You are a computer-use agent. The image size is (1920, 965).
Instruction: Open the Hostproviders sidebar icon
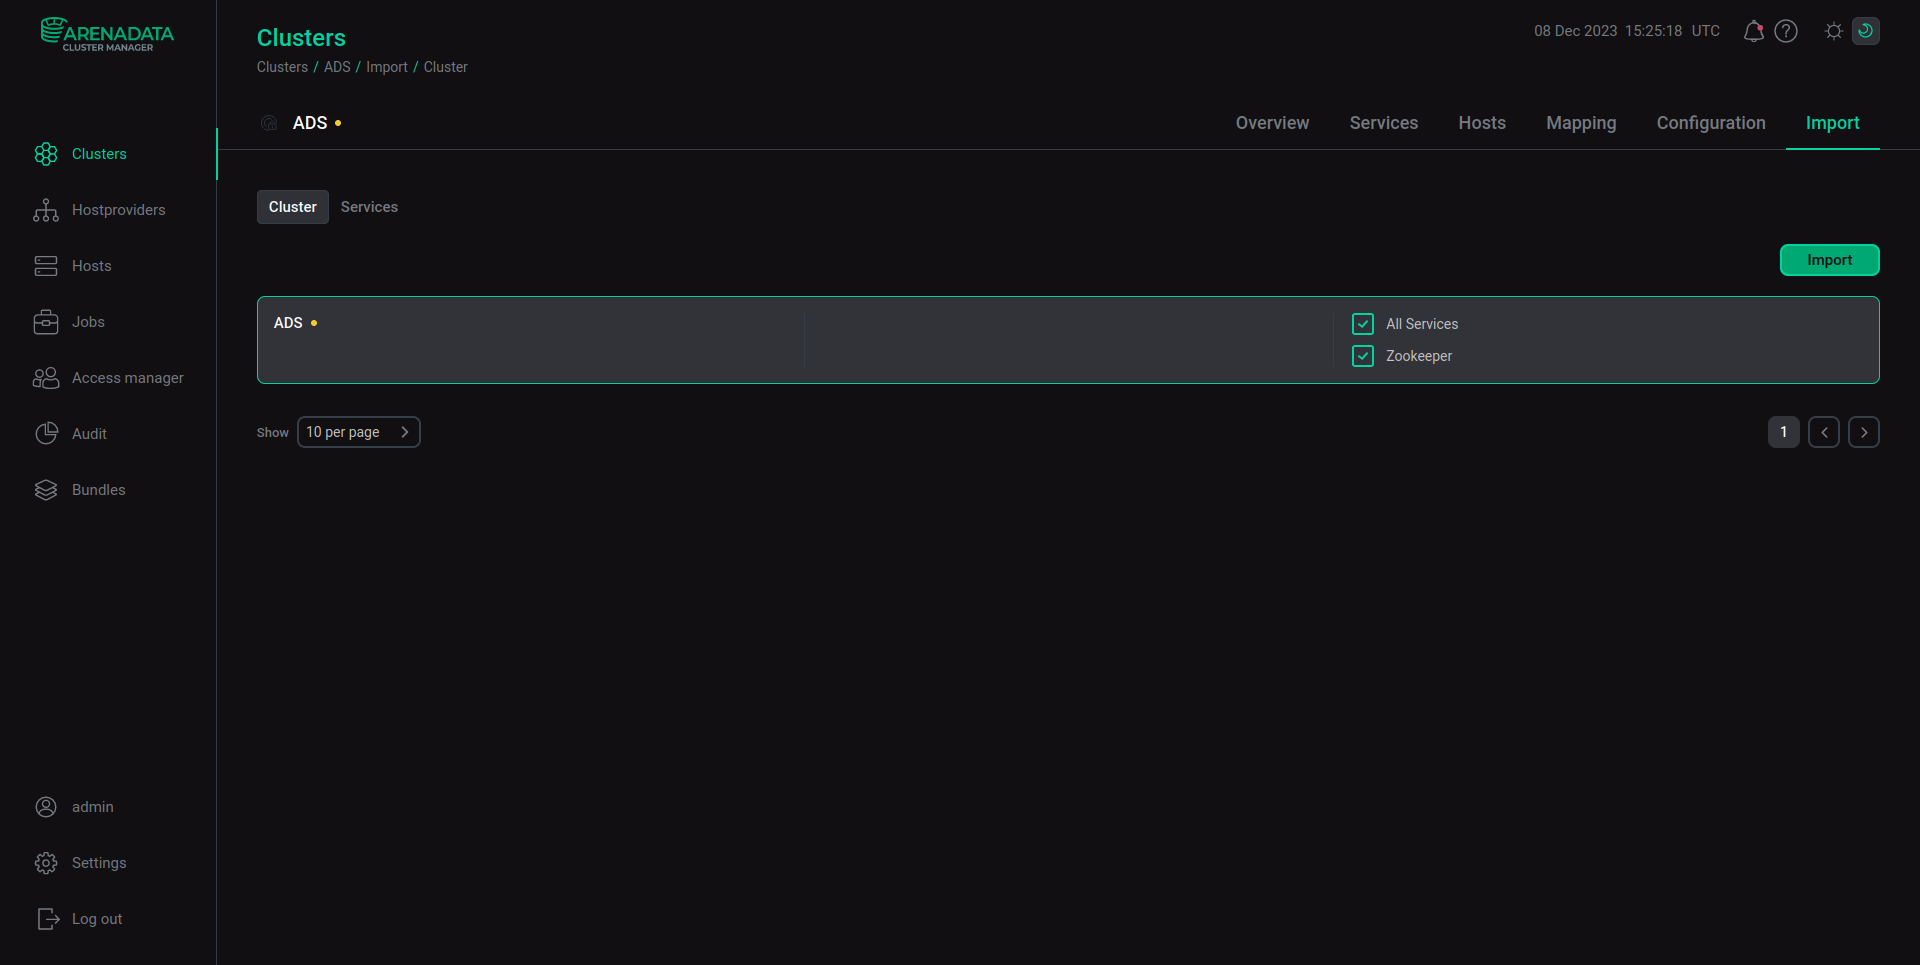46,210
